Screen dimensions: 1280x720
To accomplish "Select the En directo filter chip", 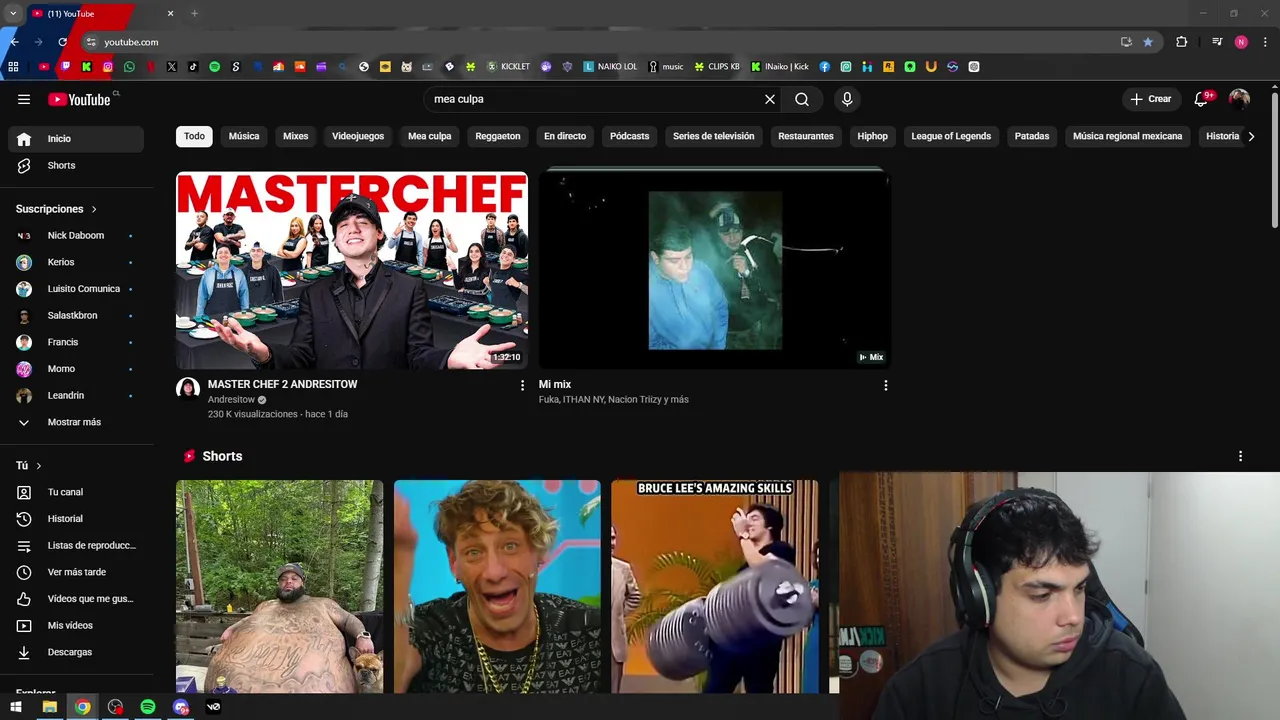I will pyautogui.click(x=565, y=136).
